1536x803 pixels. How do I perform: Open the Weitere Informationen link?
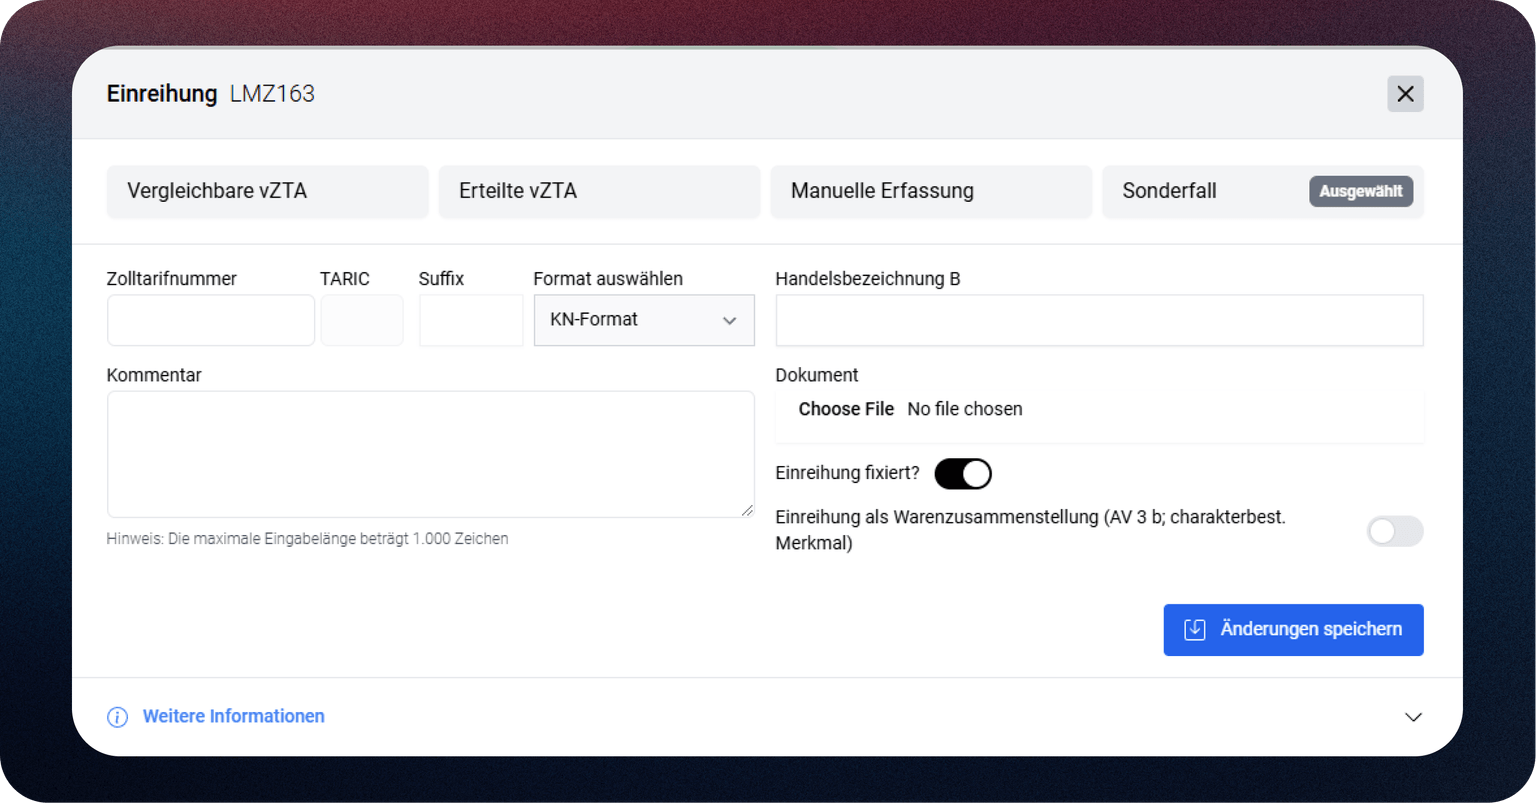pyautogui.click(x=233, y=716)
